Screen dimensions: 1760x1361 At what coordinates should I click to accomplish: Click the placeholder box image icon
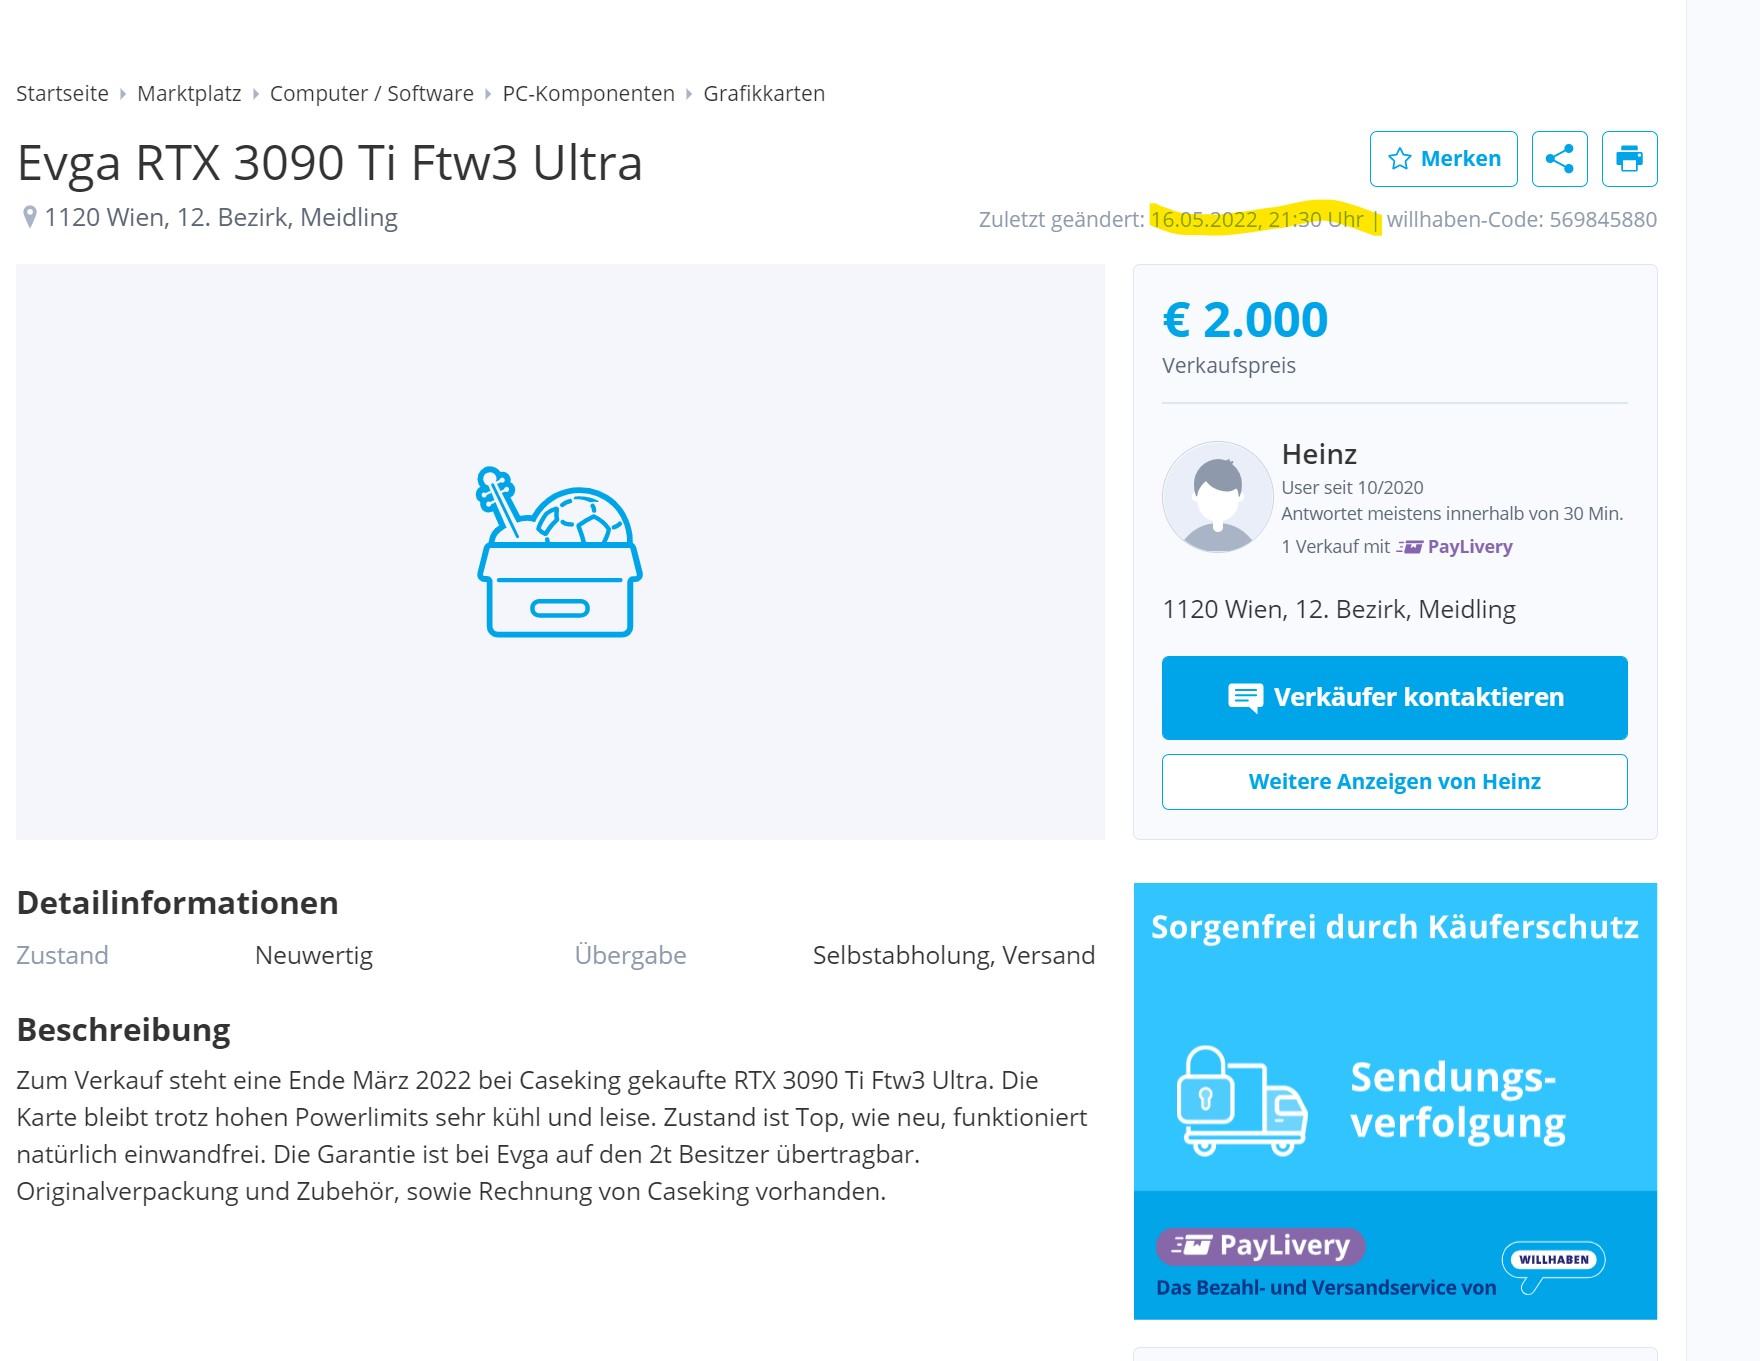(x=560, y=552)
